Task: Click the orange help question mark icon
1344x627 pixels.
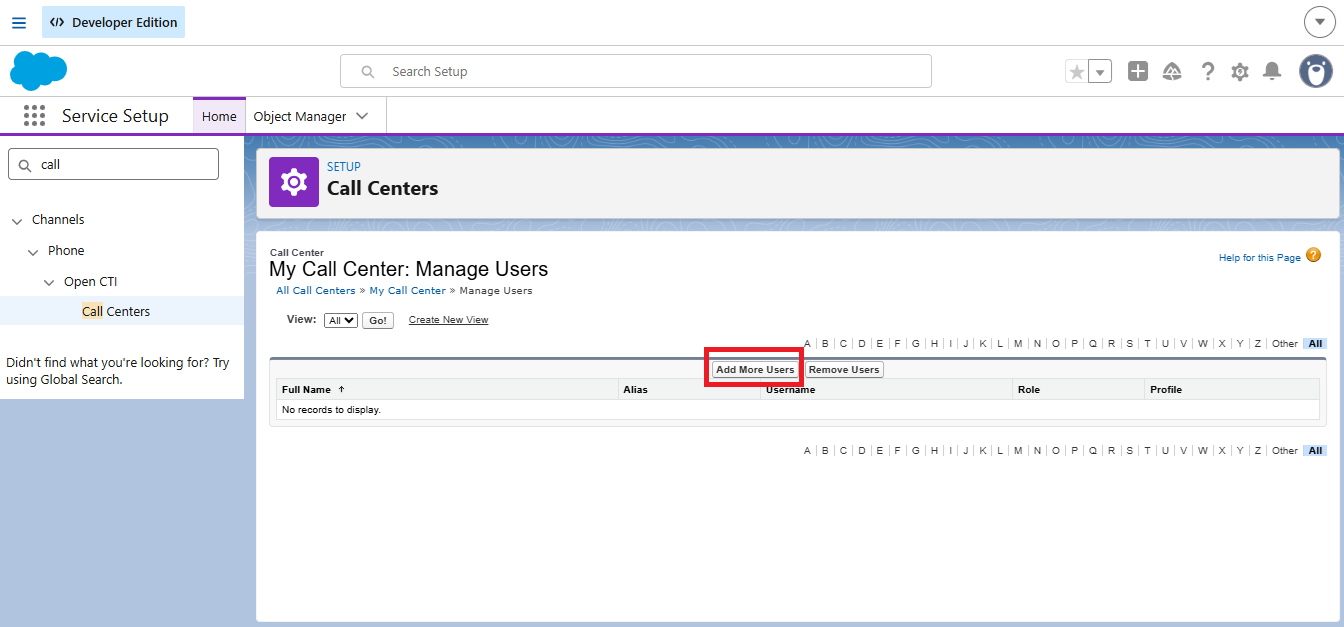Action: (1313, 255)
